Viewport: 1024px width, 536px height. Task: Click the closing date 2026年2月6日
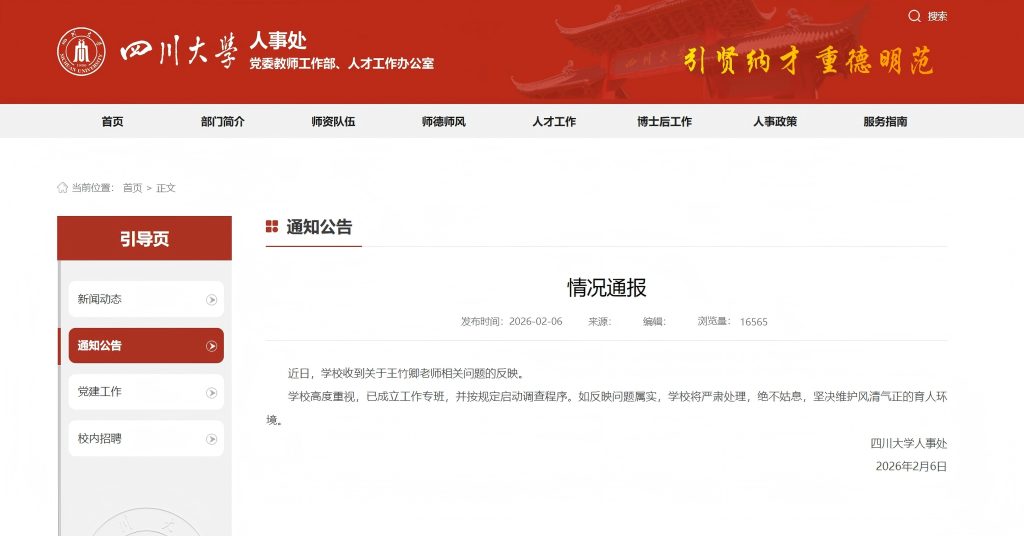(x=911, y=466)
